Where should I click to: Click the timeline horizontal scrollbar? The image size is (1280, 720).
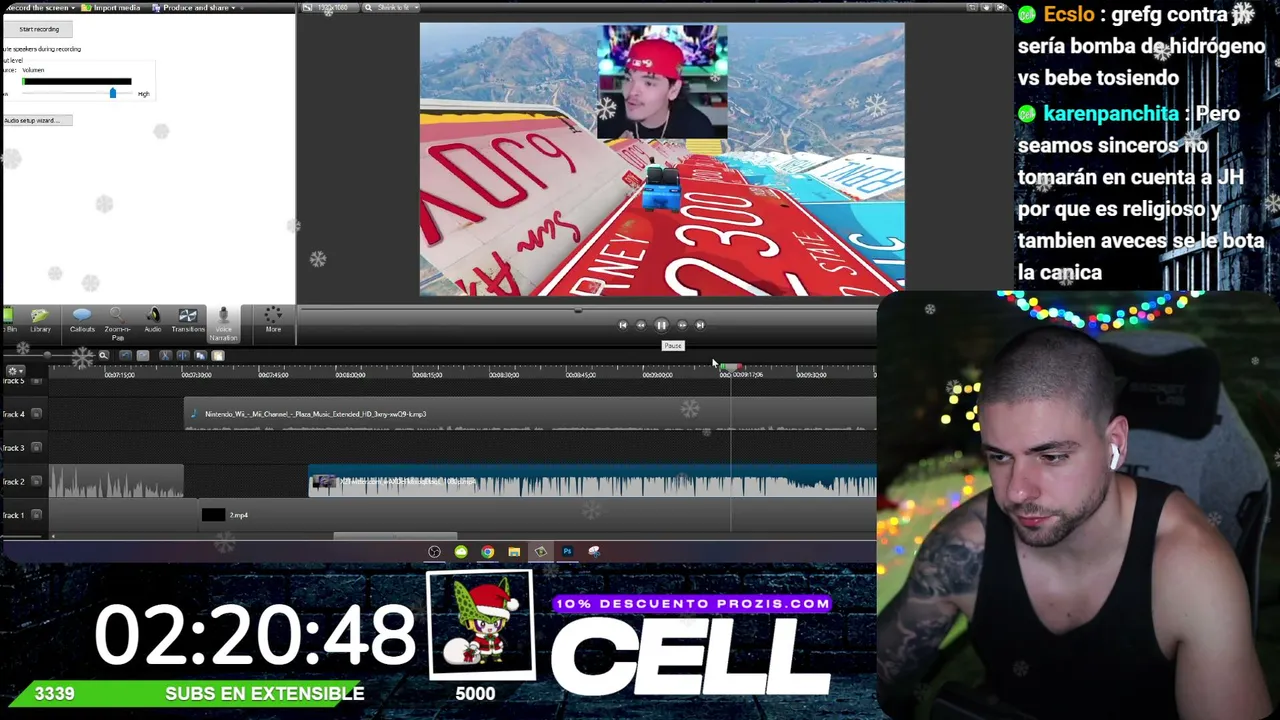[395, 536]
